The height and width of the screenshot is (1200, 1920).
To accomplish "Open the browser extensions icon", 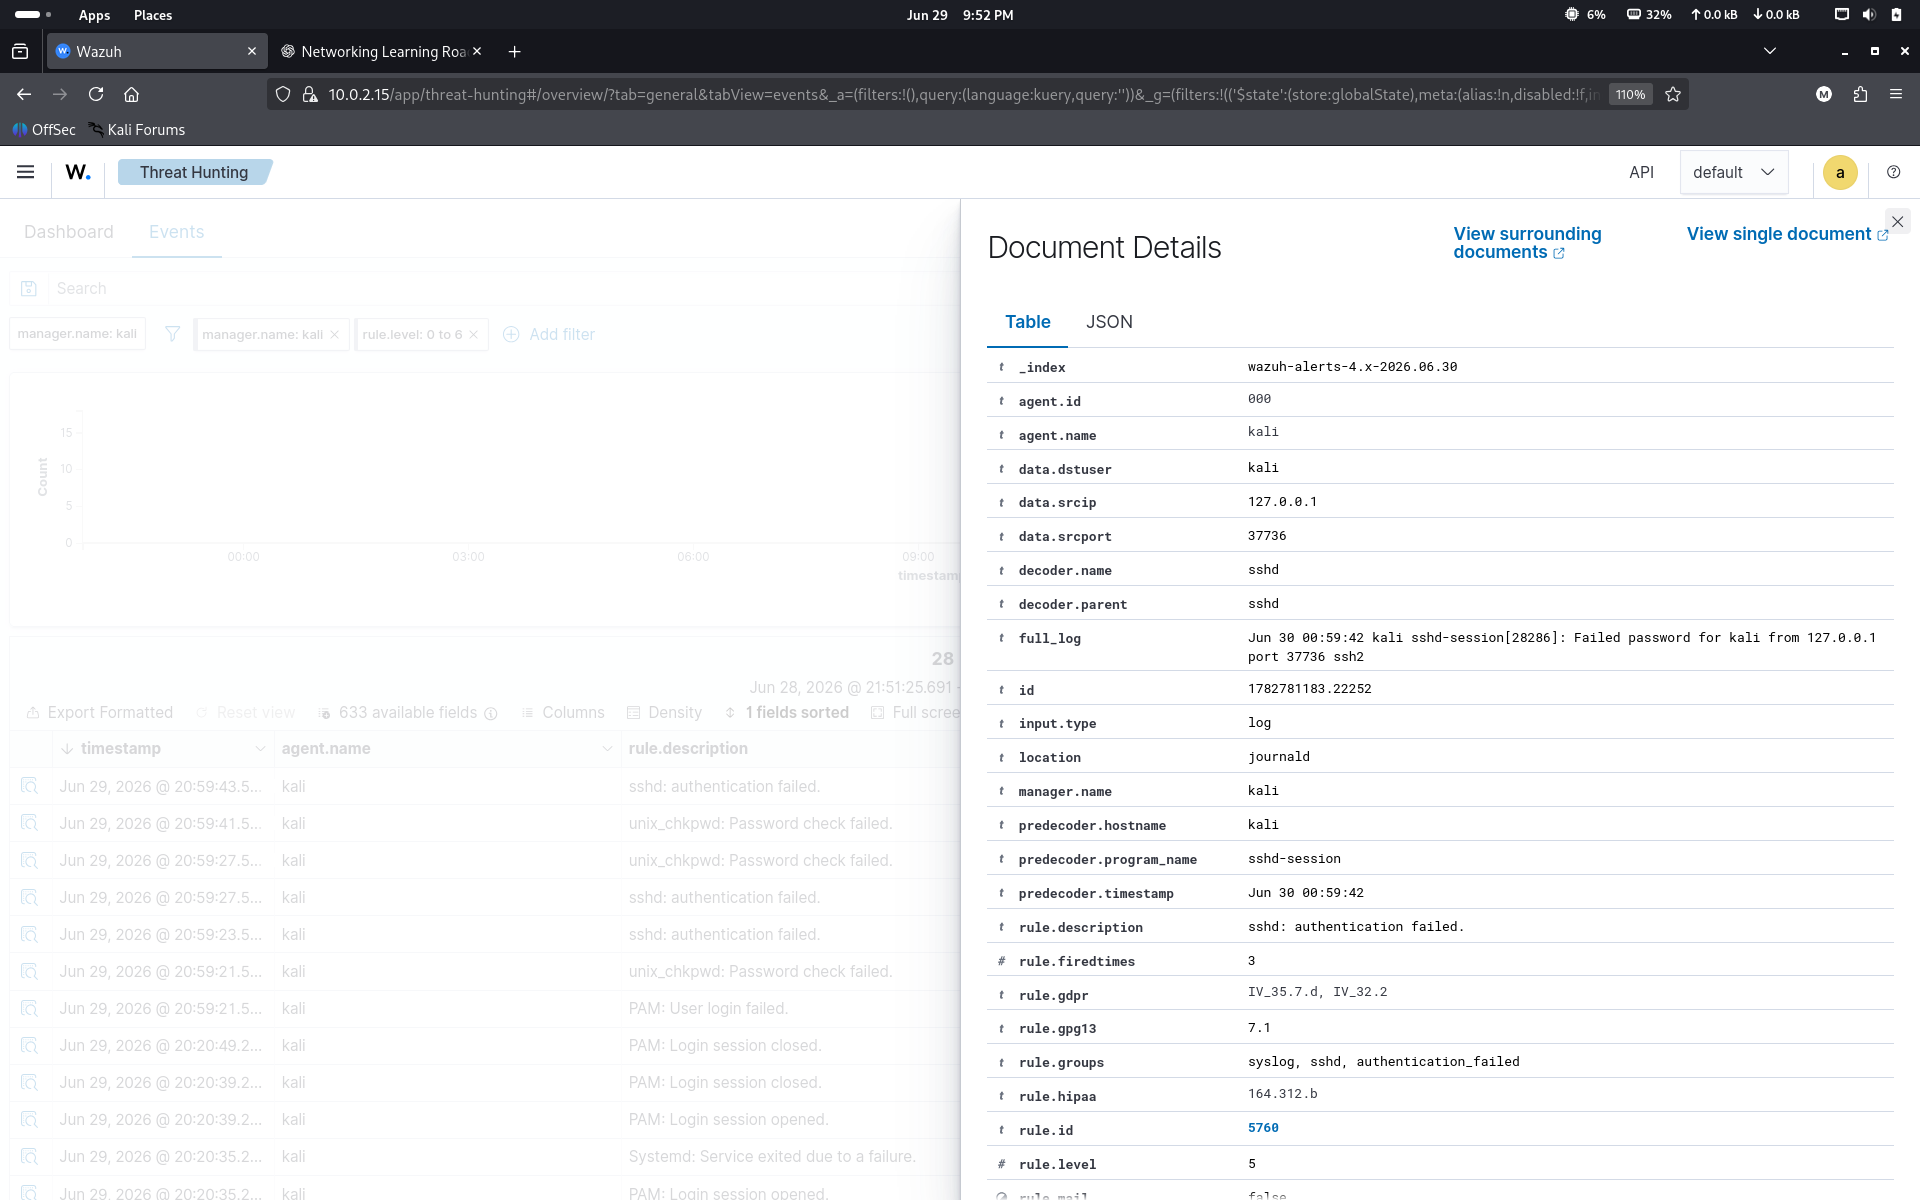I will pyautogui.click(x=1860, y=94).
